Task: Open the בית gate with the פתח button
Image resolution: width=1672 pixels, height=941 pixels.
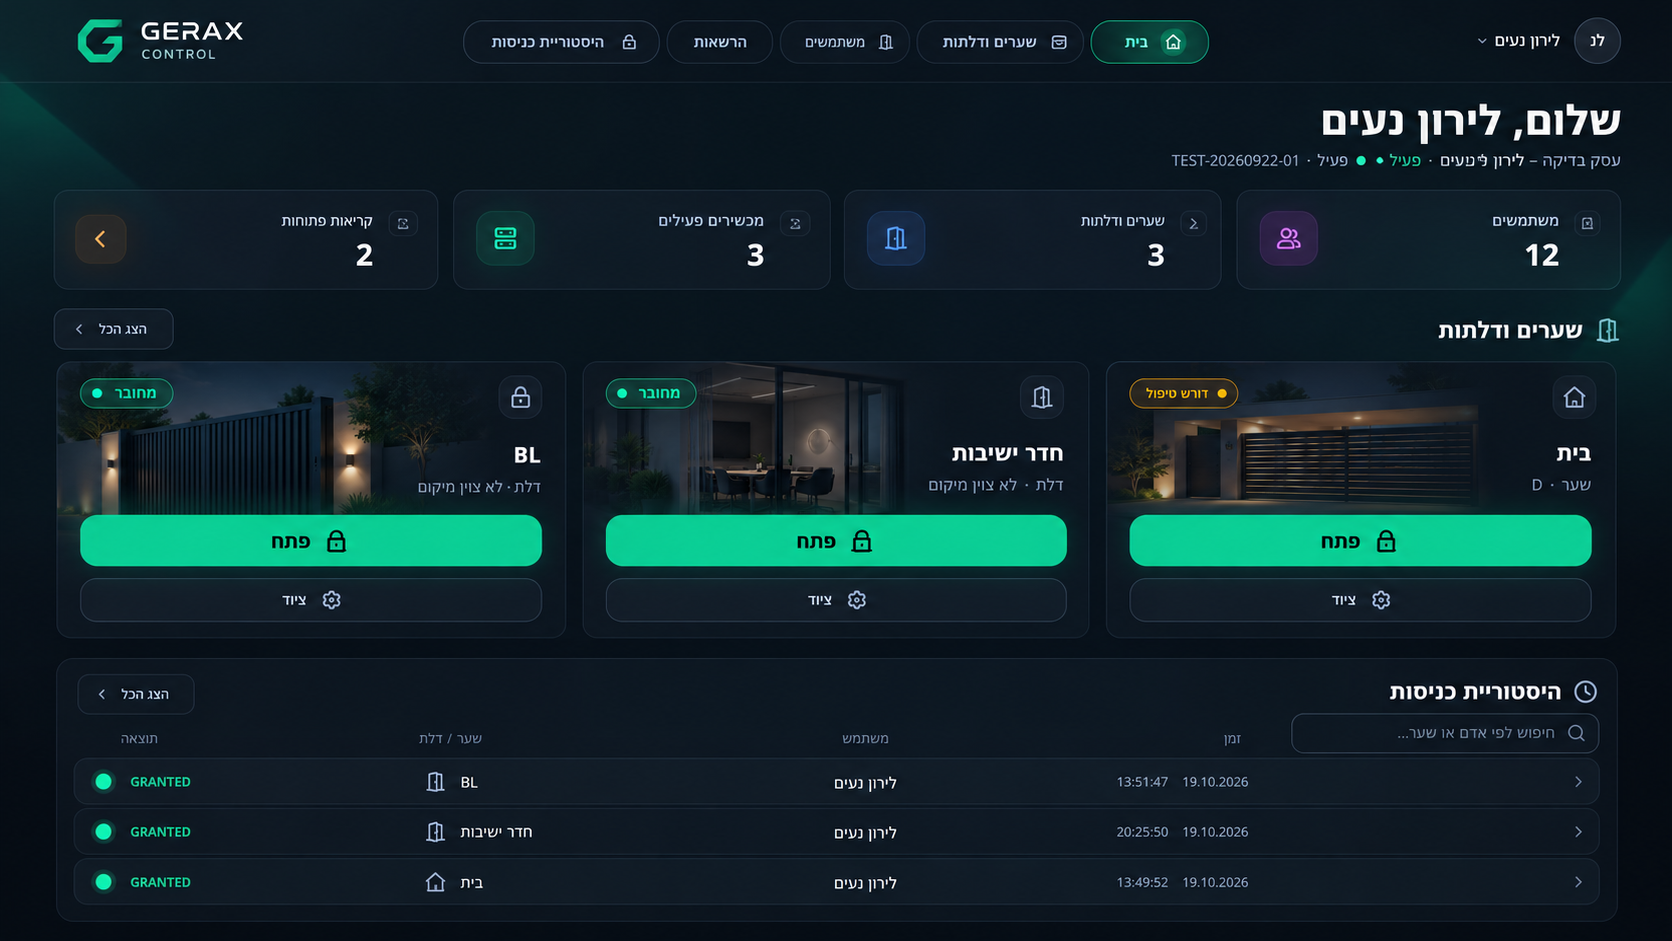Action: (x=1360, y=541)
